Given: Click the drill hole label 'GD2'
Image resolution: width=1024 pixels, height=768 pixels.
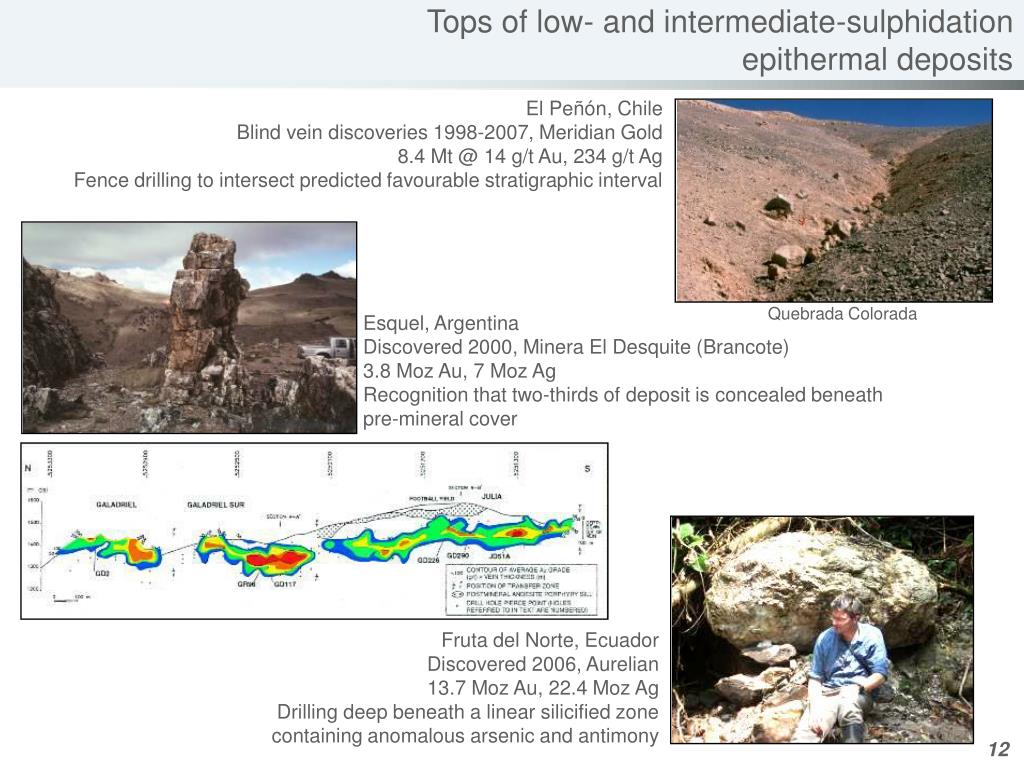Looking at the screenshot, I should click(102, 574).
